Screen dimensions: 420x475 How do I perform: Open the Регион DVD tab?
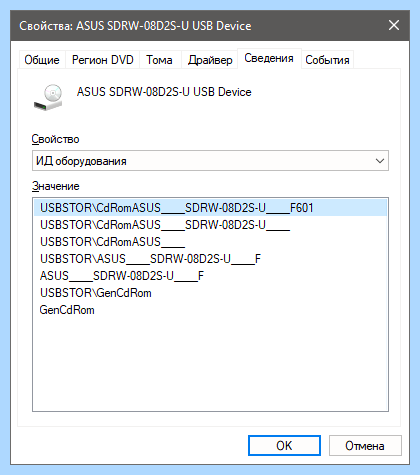tap(102, 60)
